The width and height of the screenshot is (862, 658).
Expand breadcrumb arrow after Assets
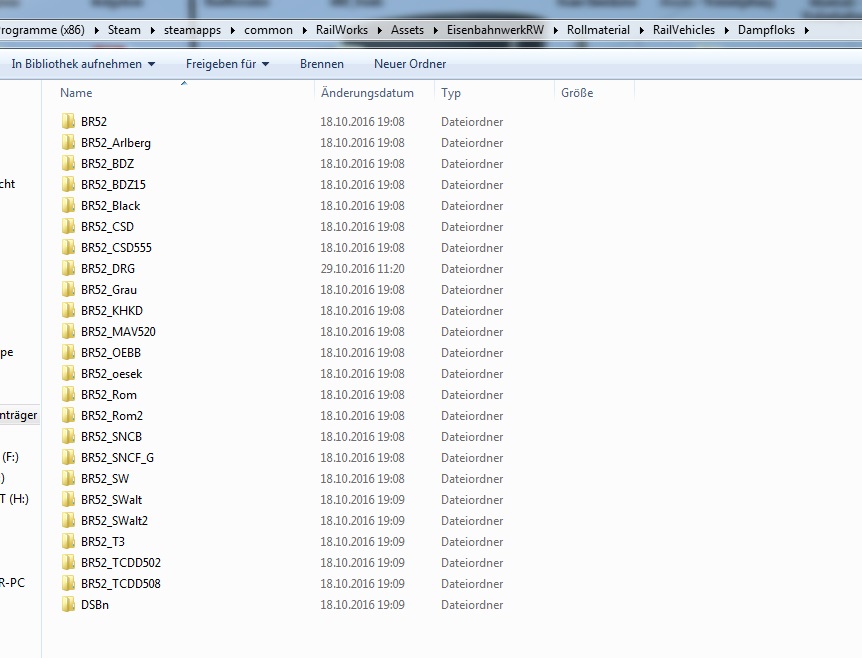point(435,30)
